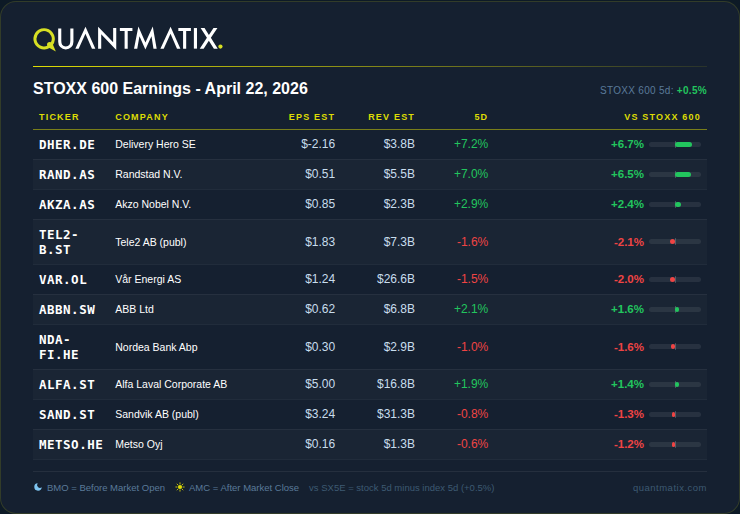The image size is (740, 514).
Task: Click company name Tele2 AB (publ)
Action: (x=151, y=242)
